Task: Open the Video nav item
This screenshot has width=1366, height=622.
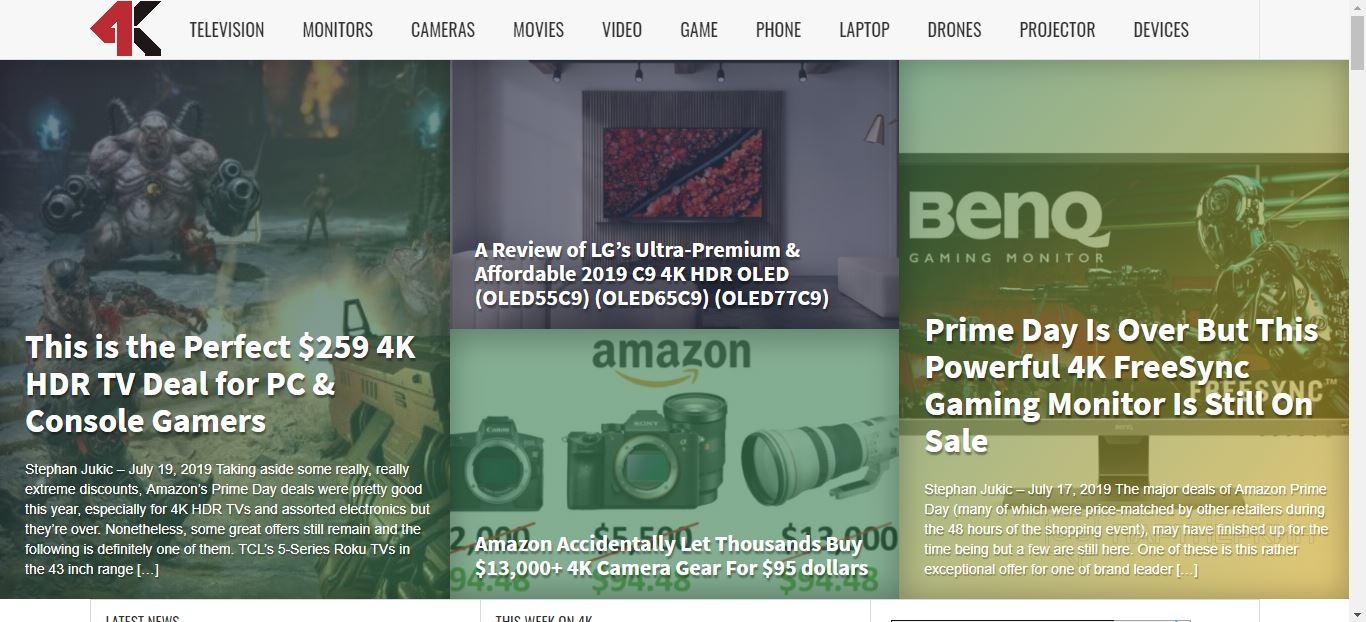Action: (622, 30)
